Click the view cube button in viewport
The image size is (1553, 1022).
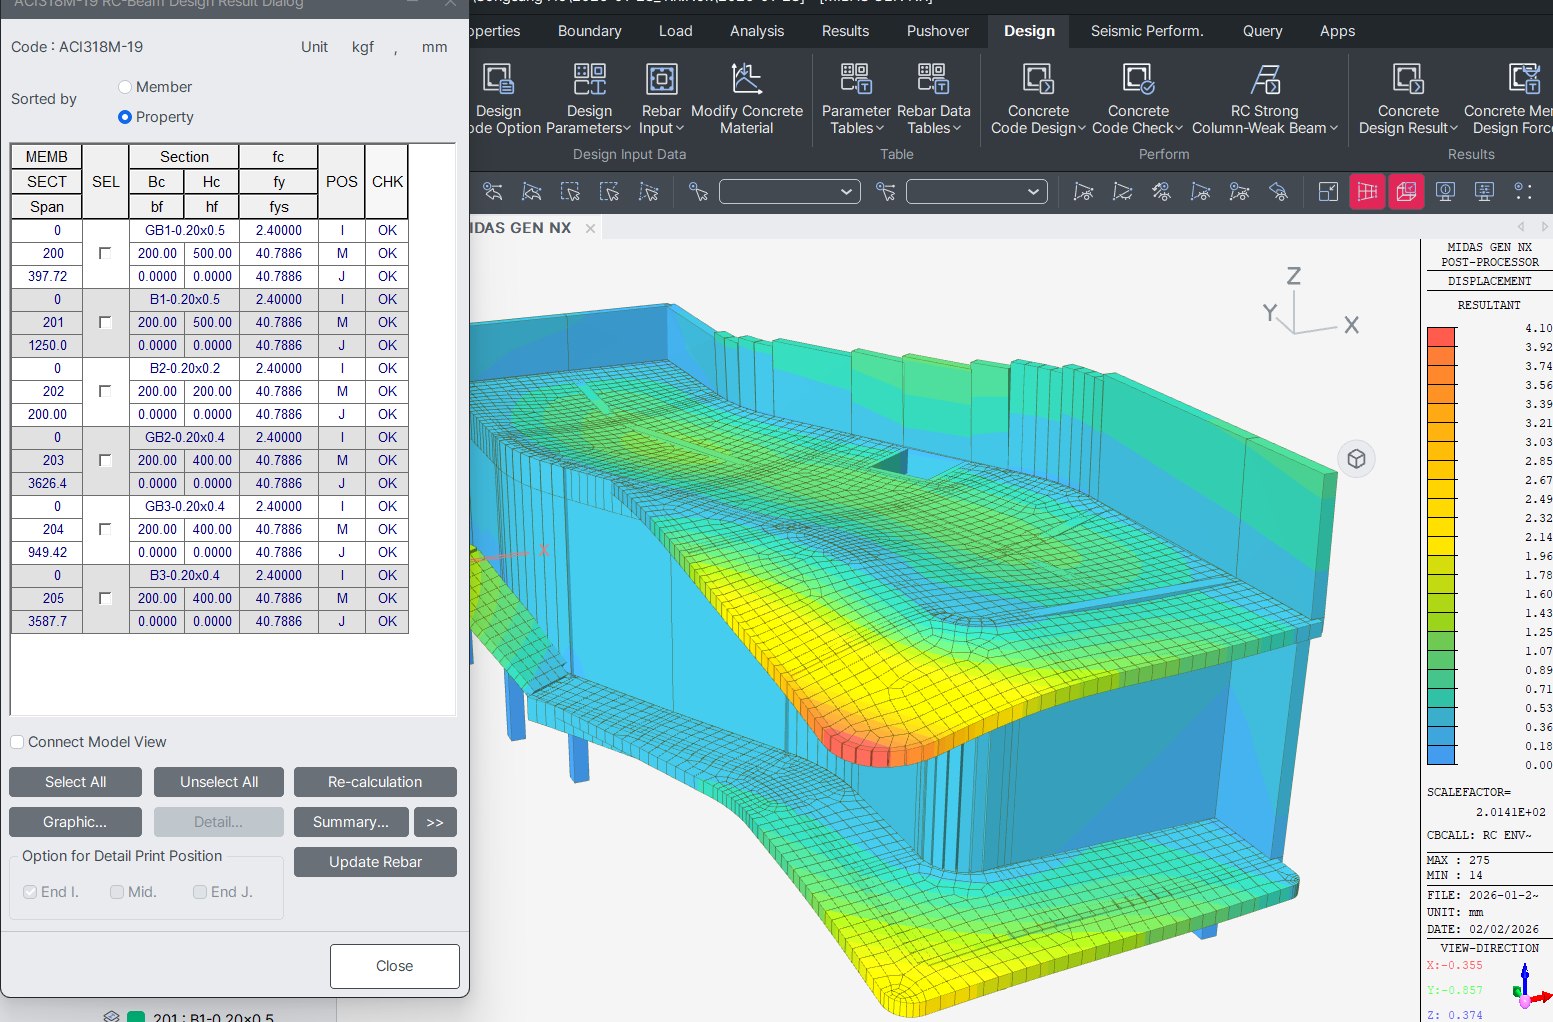click(x=1356, y=459)
